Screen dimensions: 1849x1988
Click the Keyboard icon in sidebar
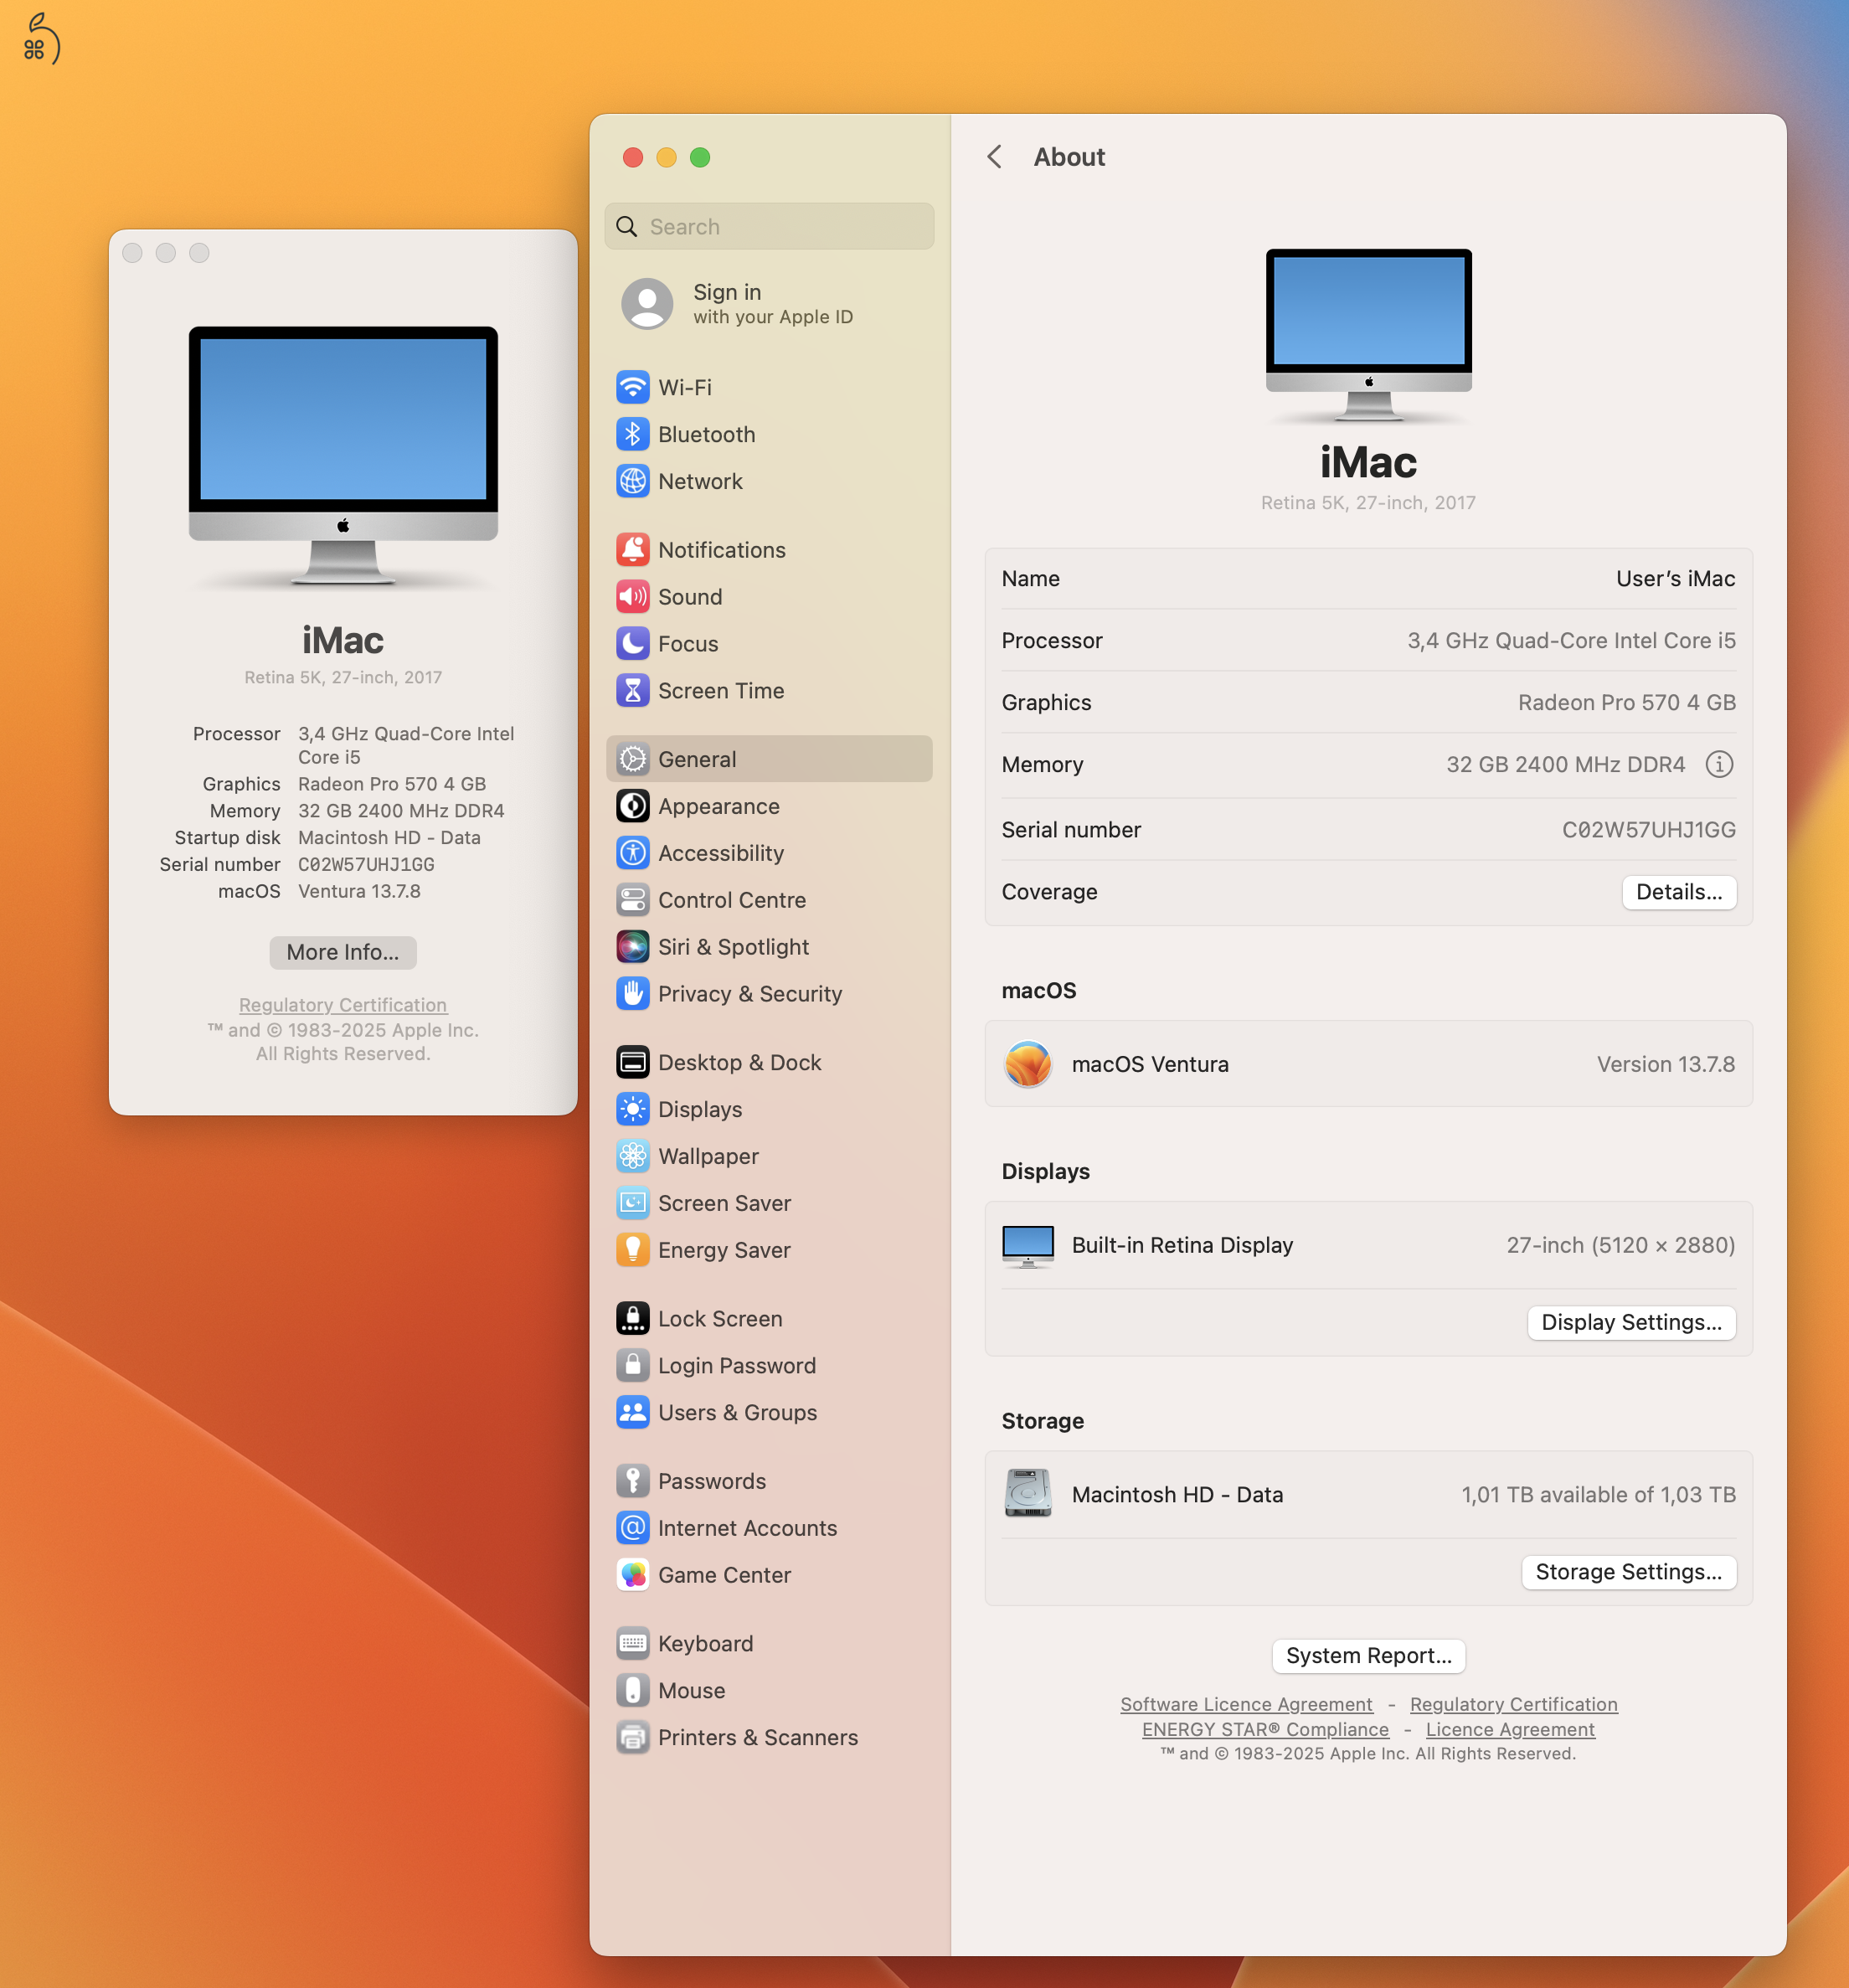(632, 1643)
